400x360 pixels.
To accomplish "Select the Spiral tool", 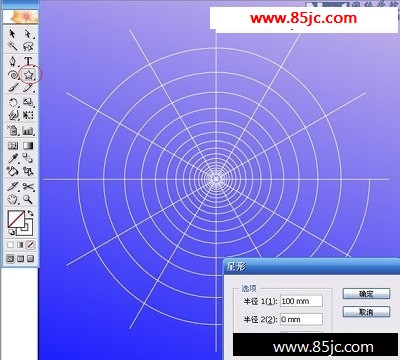I will coord(13,75).
